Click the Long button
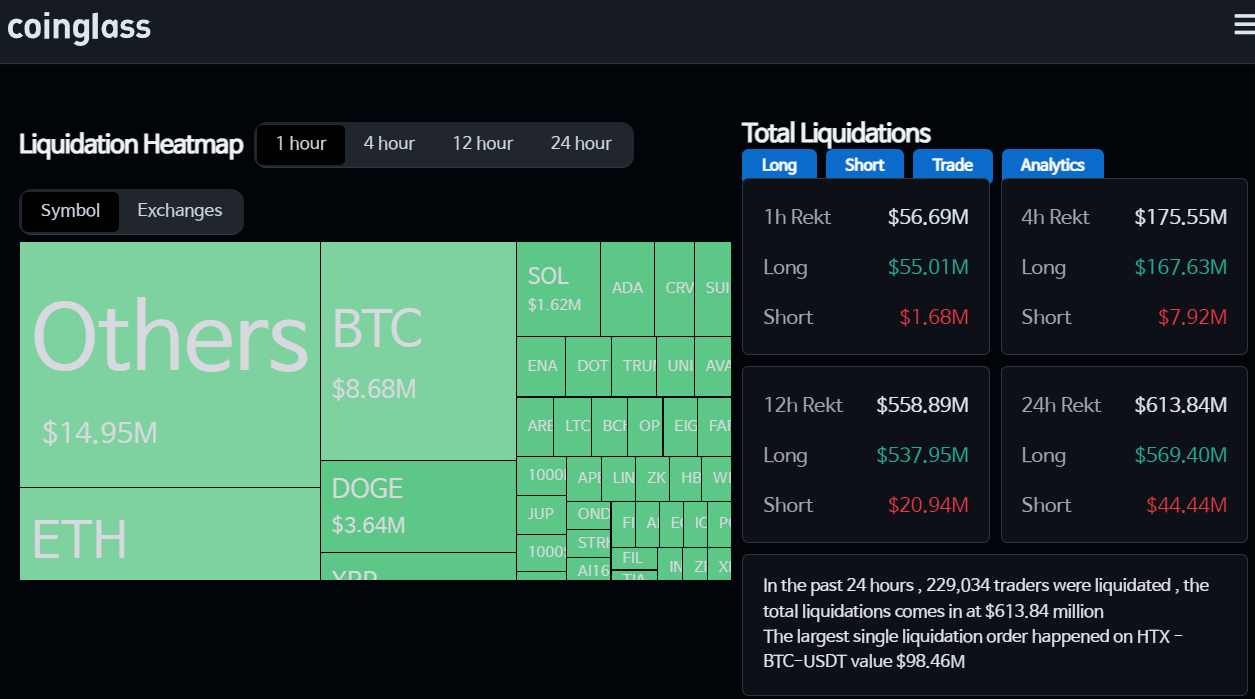The height and width of the screenshot is (699, 1255). point(779,165)
